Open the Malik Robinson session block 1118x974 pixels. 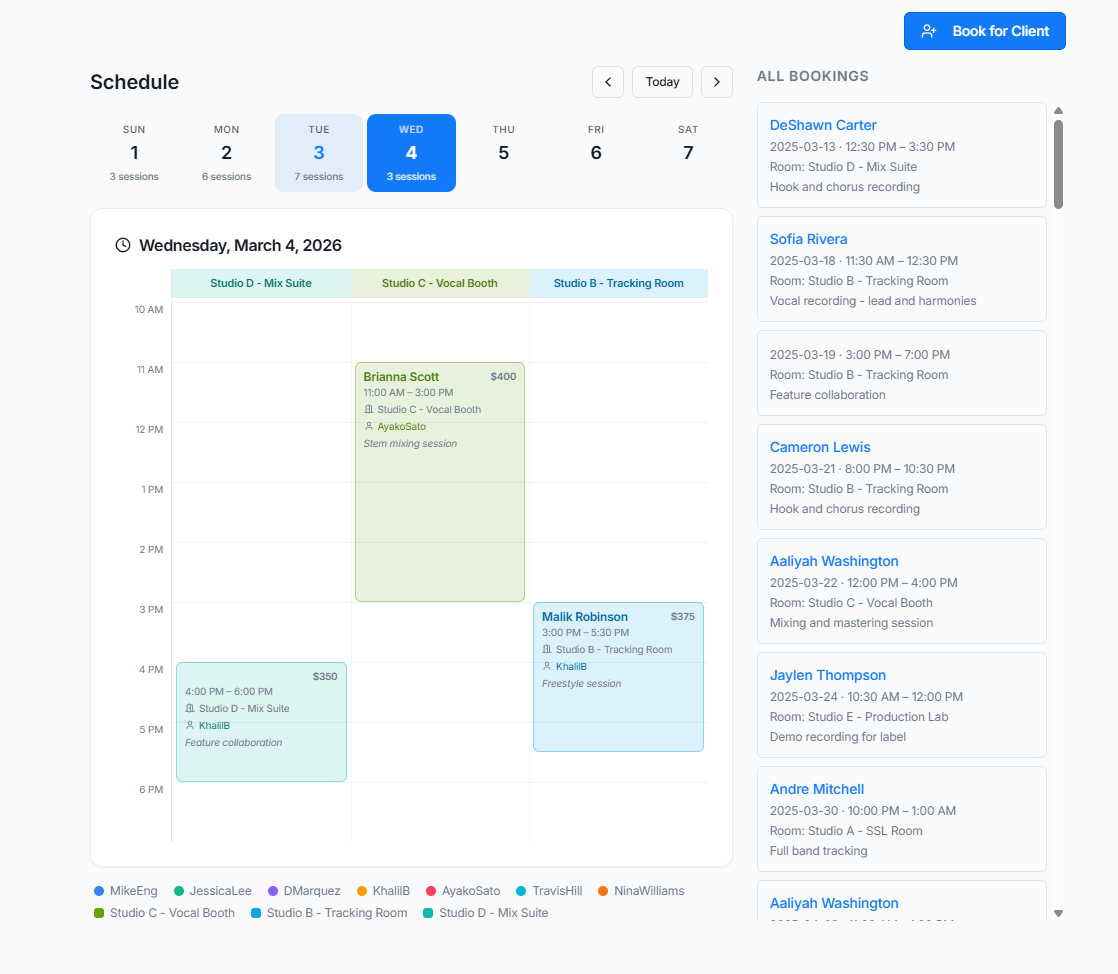(618, 677)
